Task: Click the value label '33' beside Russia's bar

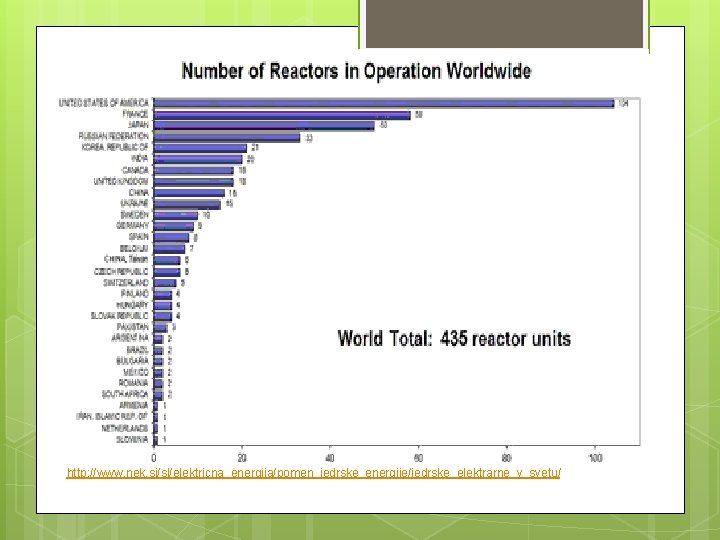Action: 309,138
